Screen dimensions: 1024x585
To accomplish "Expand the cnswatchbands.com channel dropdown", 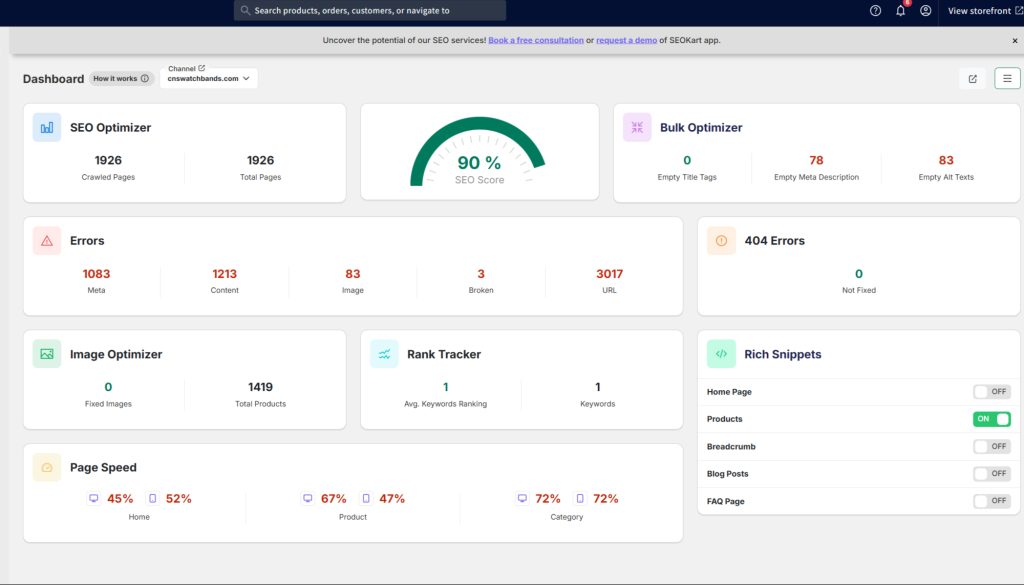I will point(209,78).
